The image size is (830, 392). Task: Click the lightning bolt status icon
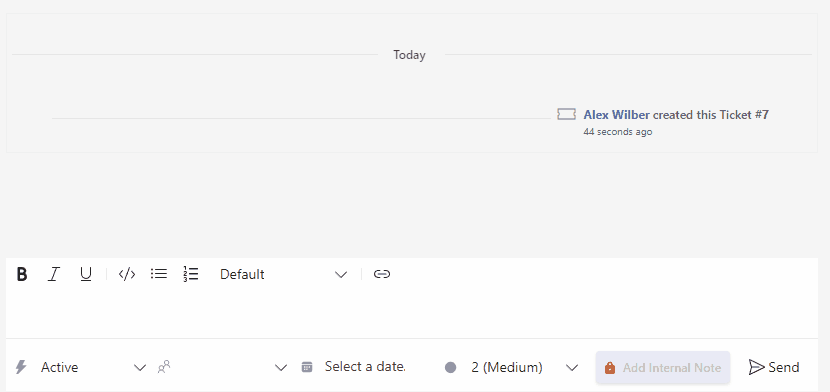(x=21, y=367)
